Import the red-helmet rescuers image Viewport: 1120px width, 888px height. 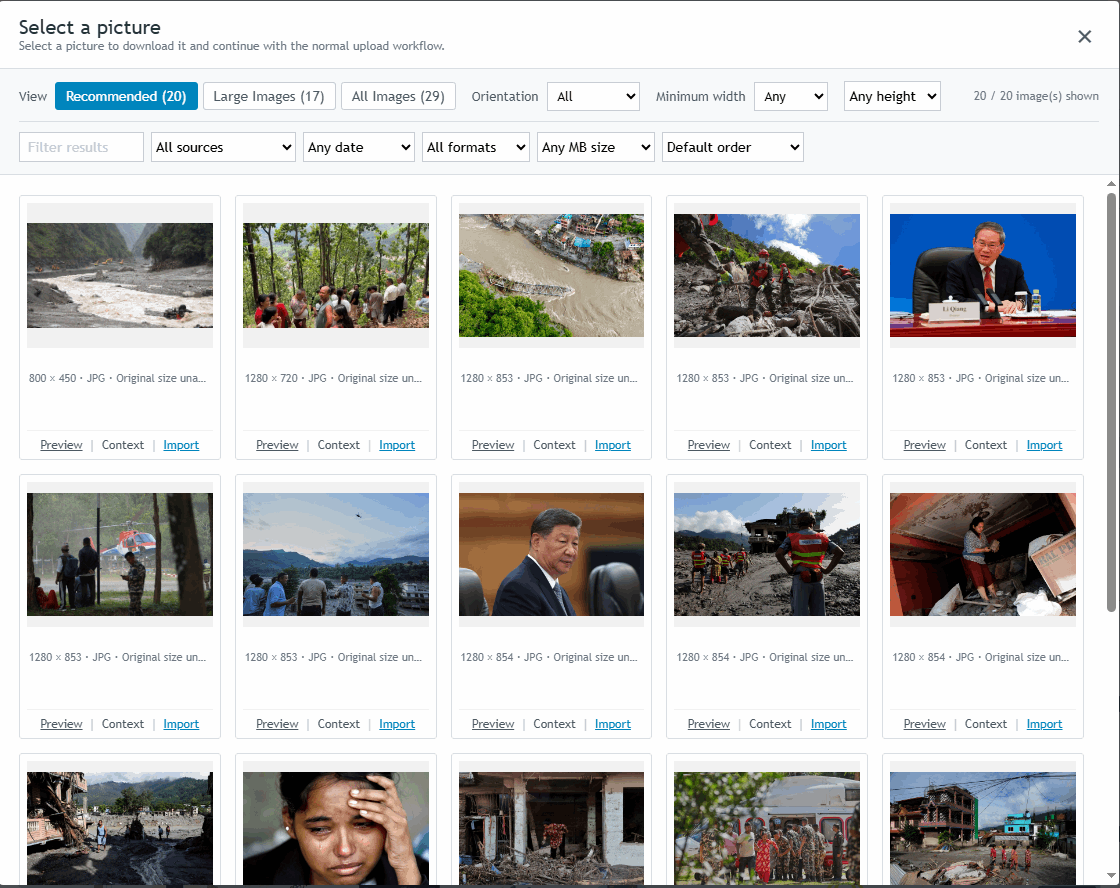(829, 445)
